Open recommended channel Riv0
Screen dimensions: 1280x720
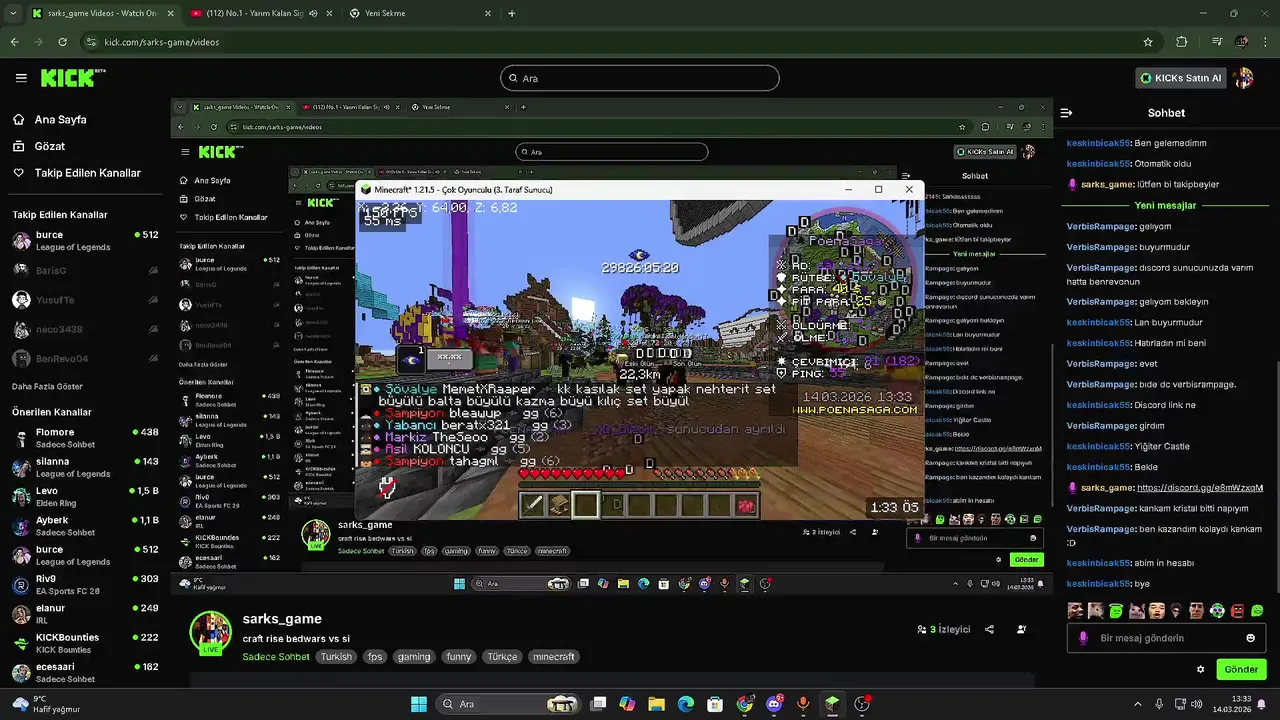(x=85, y=585)
